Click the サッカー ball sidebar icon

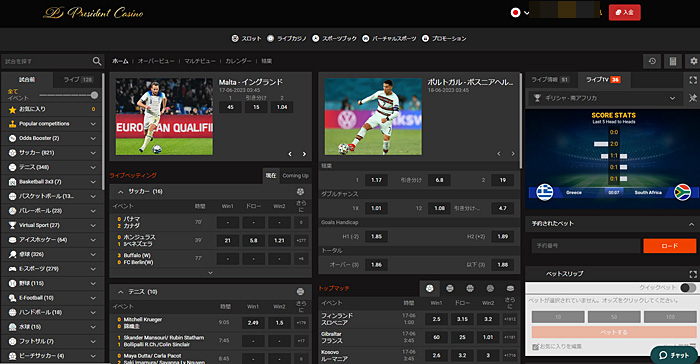tap(12, 153)
